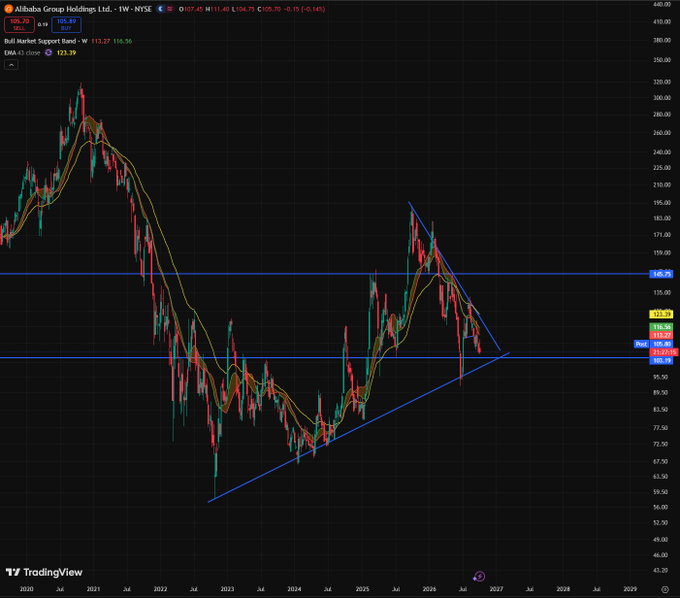Click the close value C105.70

tap(269, 9)
